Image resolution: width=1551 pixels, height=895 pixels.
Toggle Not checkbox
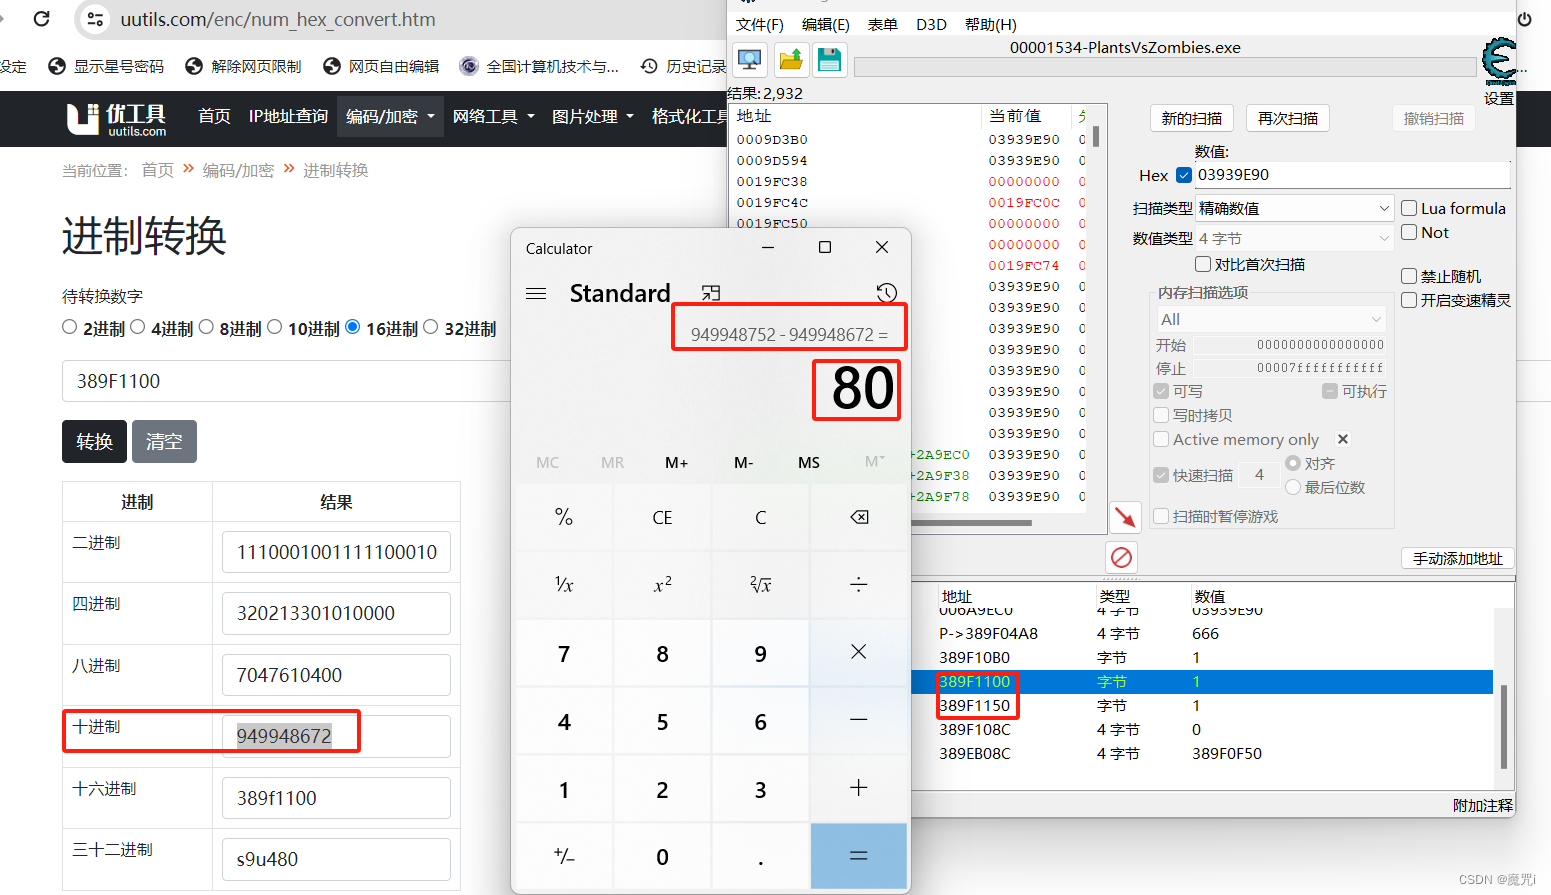point(1409,232)
